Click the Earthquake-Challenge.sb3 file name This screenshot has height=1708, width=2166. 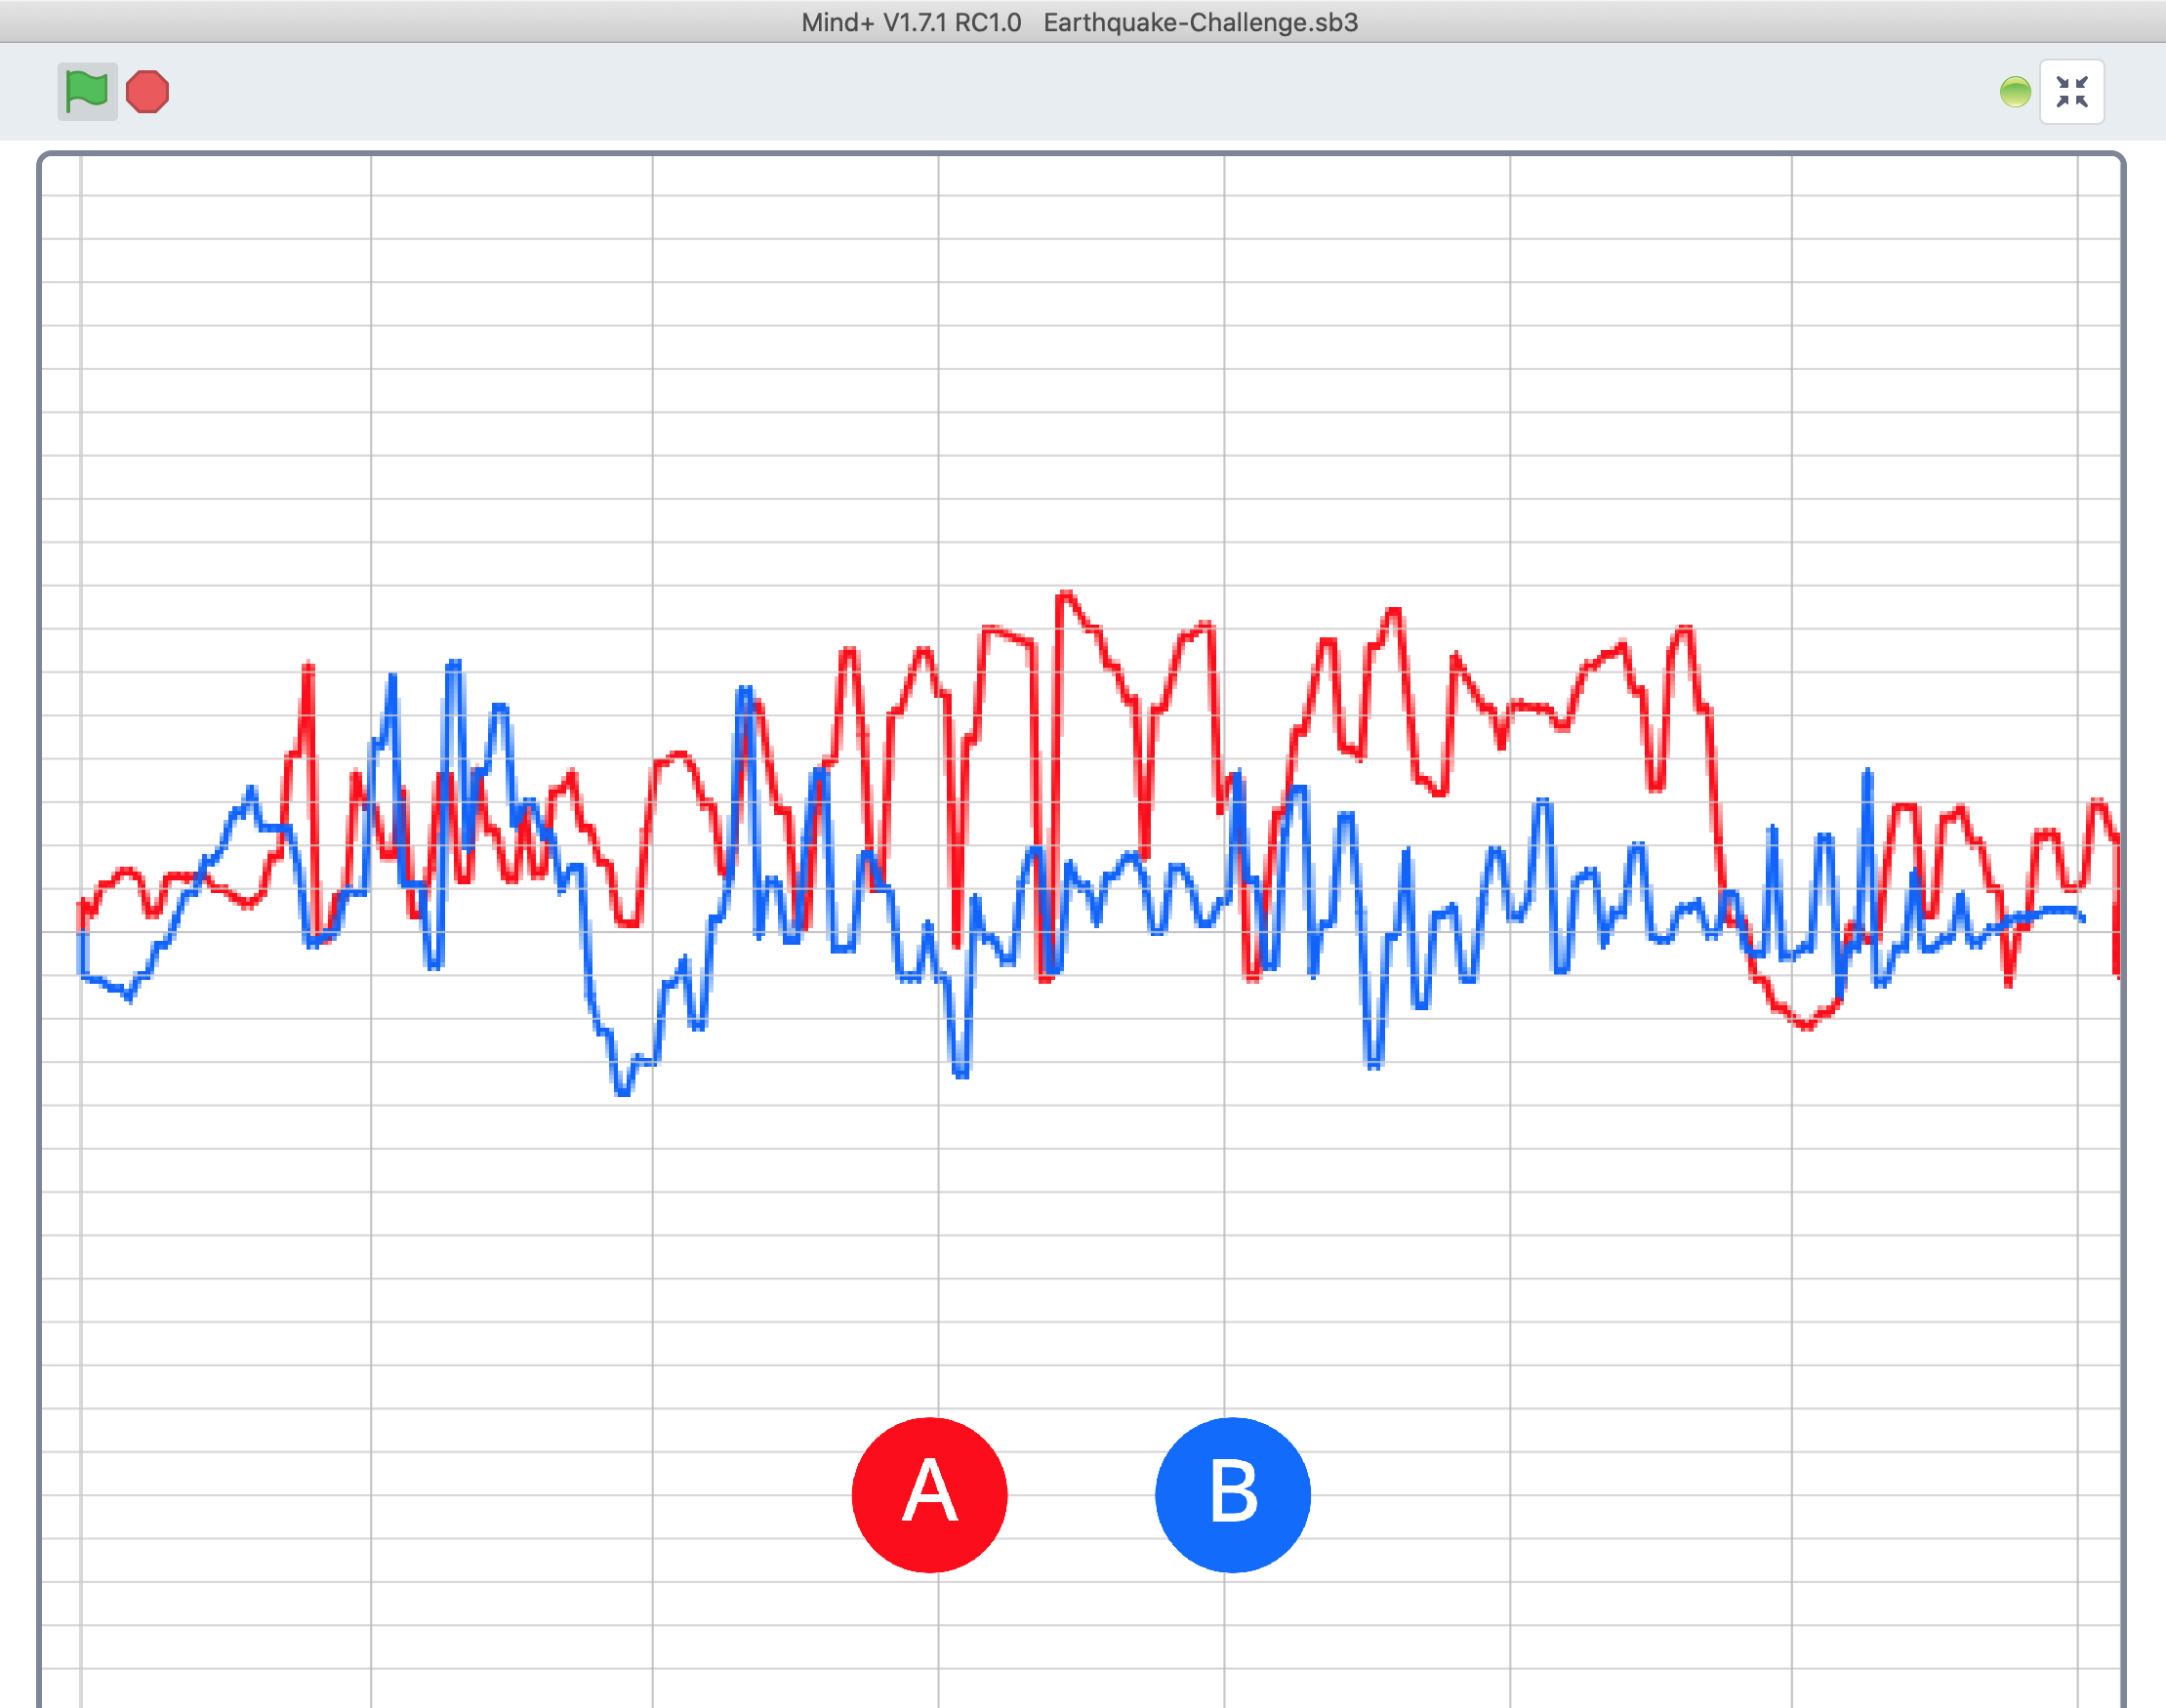[x=1200, y=22]
